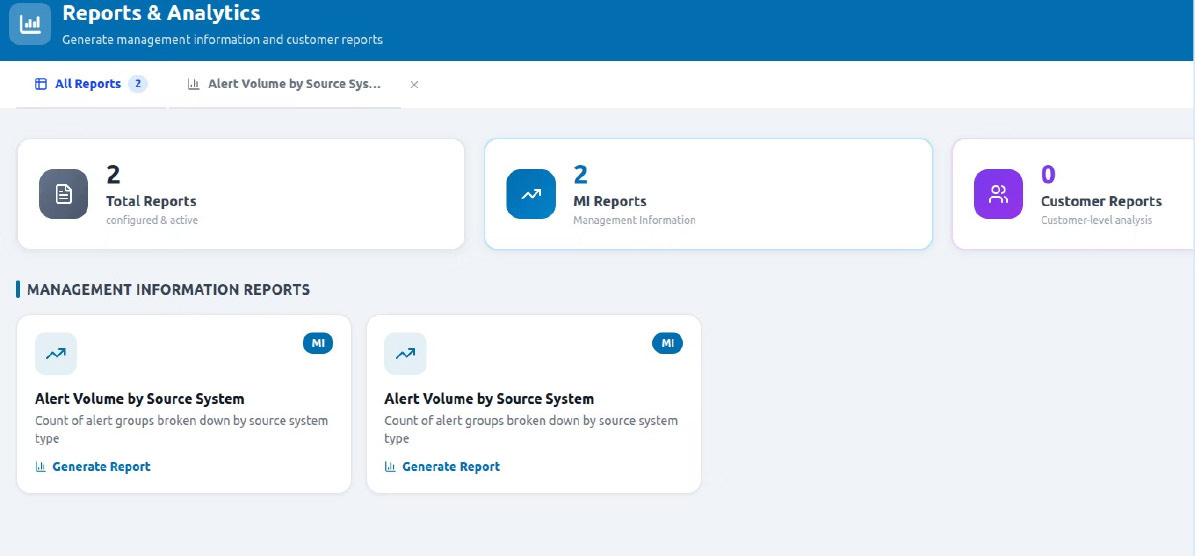The height and width of the screenshot is (556, 1195).
Task: Click the bar chart icon on the Alert Volume tab
Action: tap(193, 84)
